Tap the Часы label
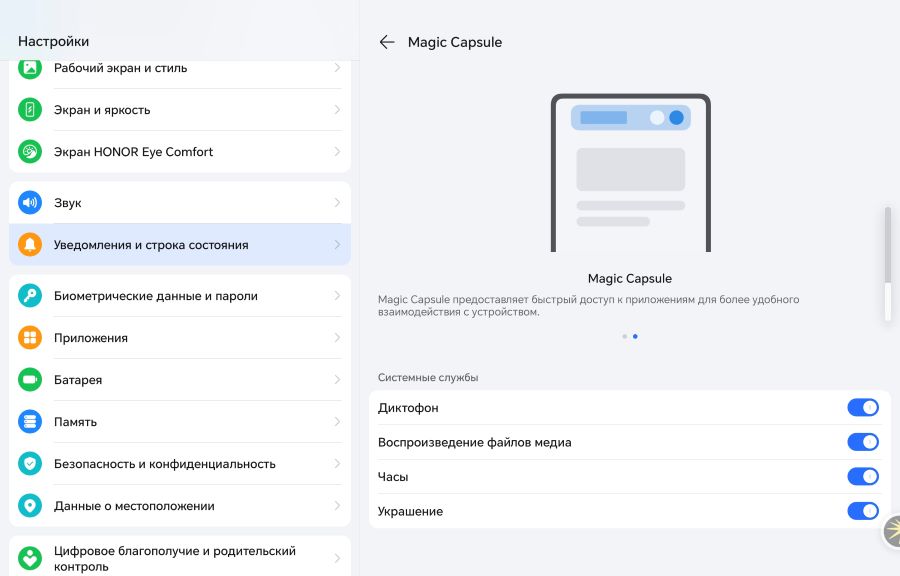Screen dimensions: 900x576 point(393,476)
